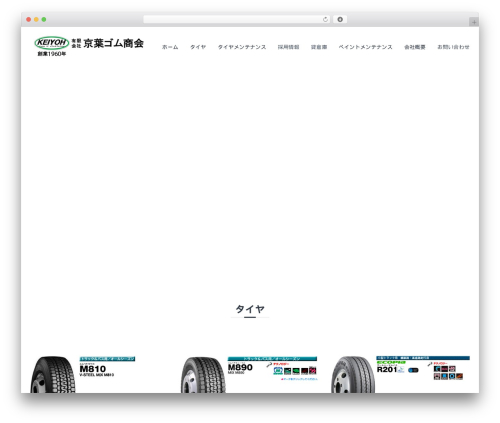Open the ペイントメンテナンス navigation item
This screenshot has height=423, width=500.
[x=366, y=47]
